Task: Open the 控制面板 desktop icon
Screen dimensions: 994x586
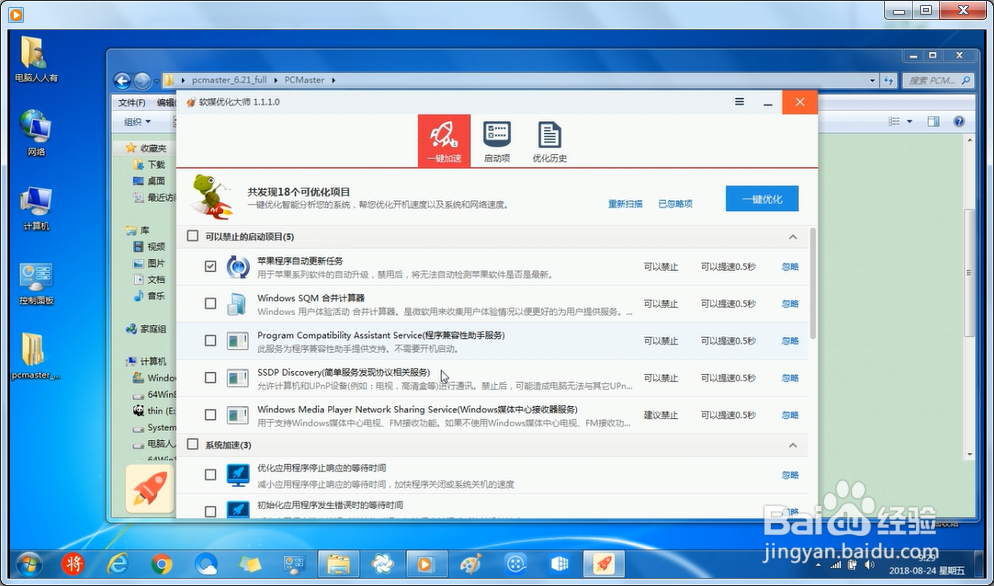Action: [36, 283]
